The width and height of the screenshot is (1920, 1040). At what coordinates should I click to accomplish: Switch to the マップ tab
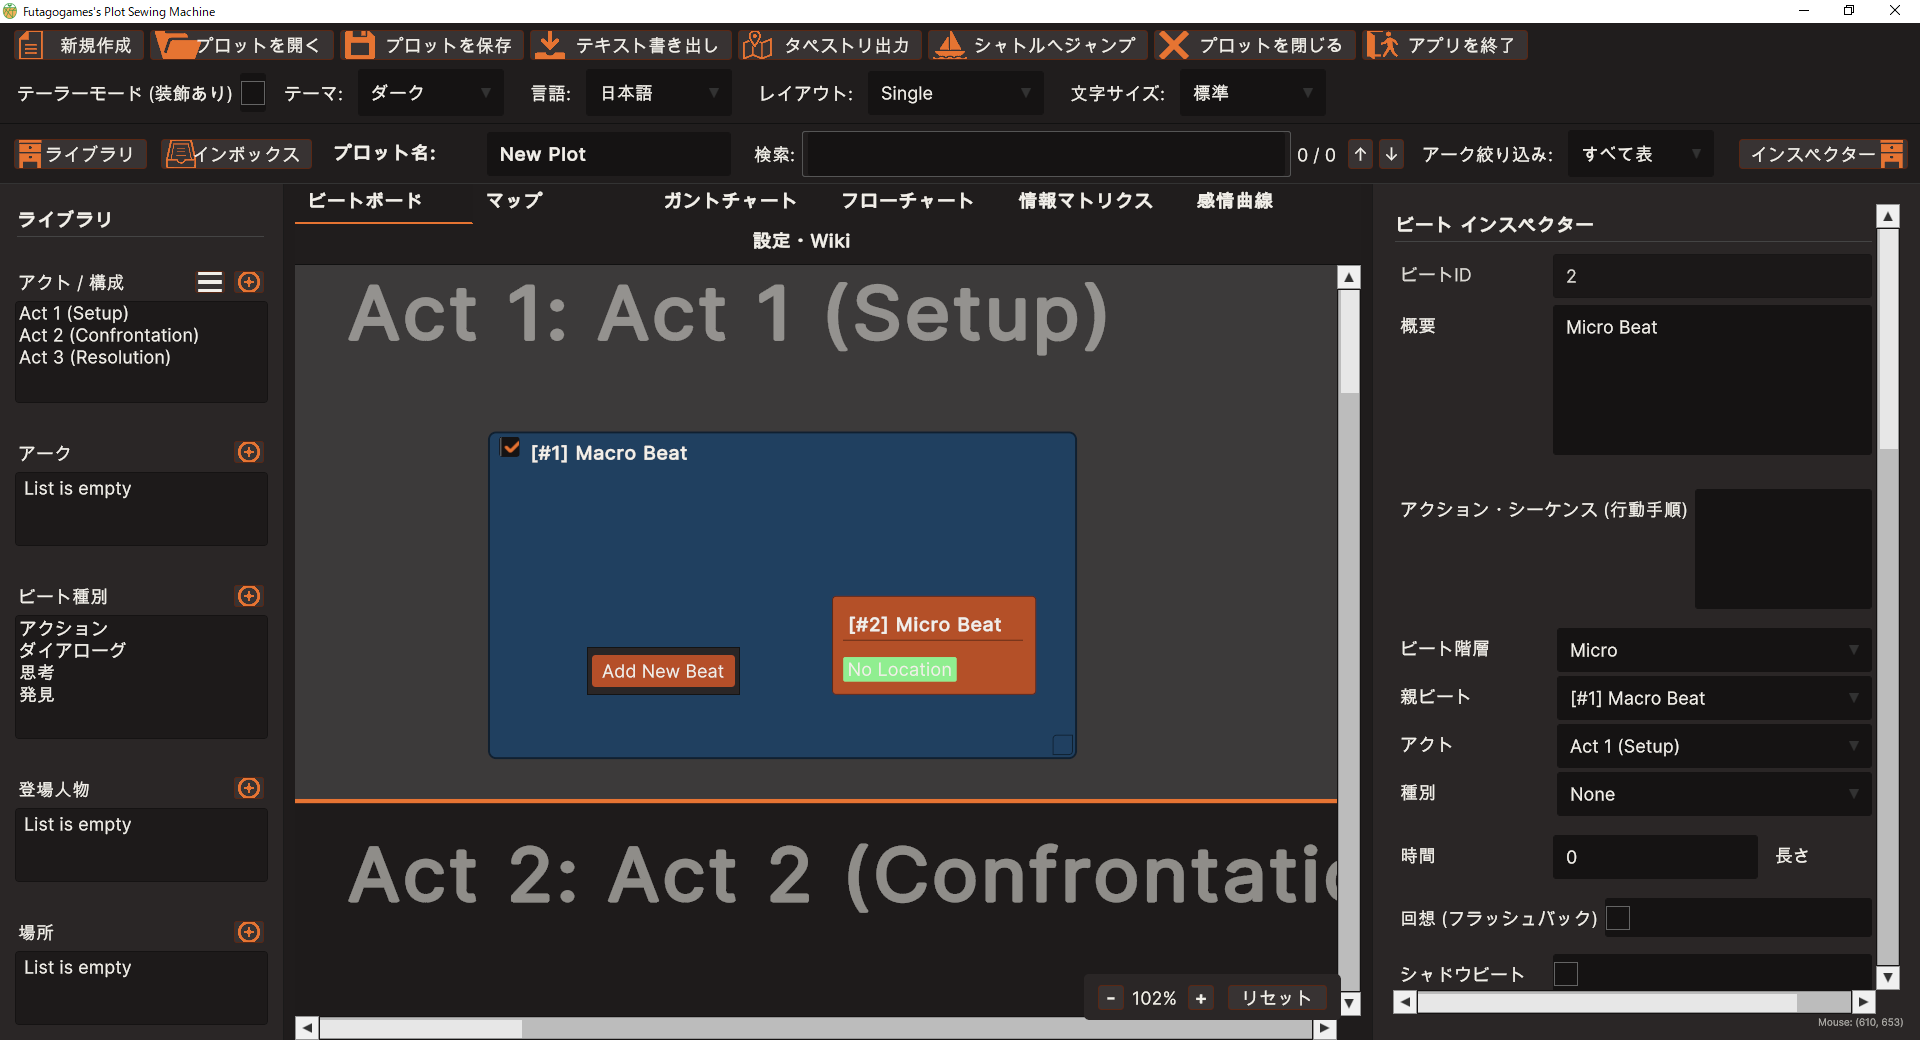[x=514, y=201]
